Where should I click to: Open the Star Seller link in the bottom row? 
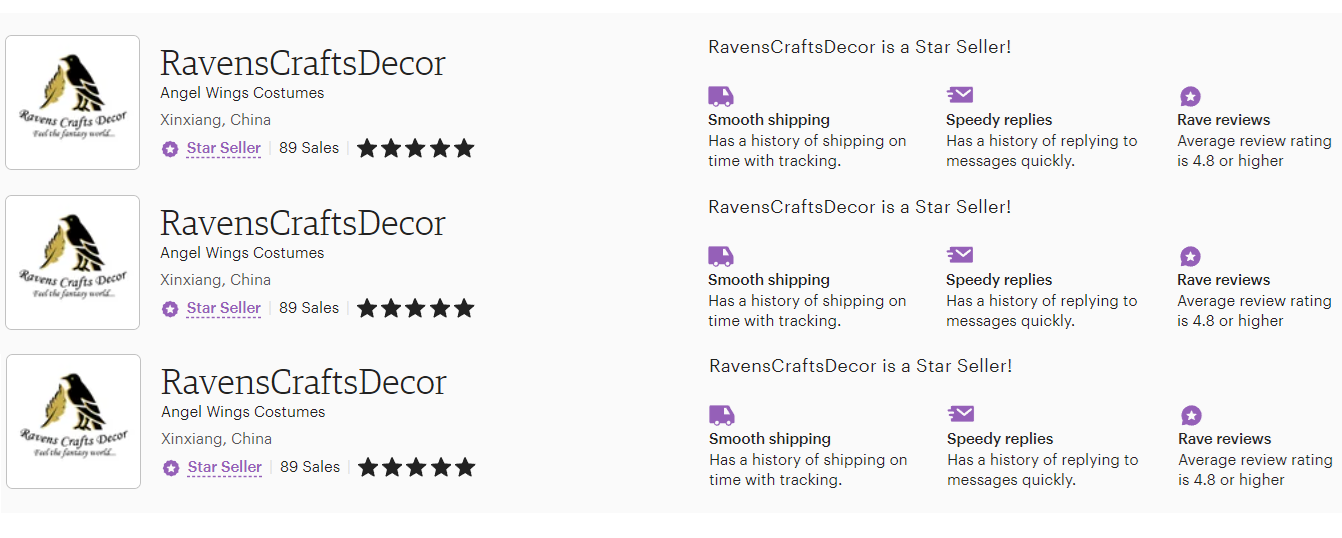click(x=224, y=467)
